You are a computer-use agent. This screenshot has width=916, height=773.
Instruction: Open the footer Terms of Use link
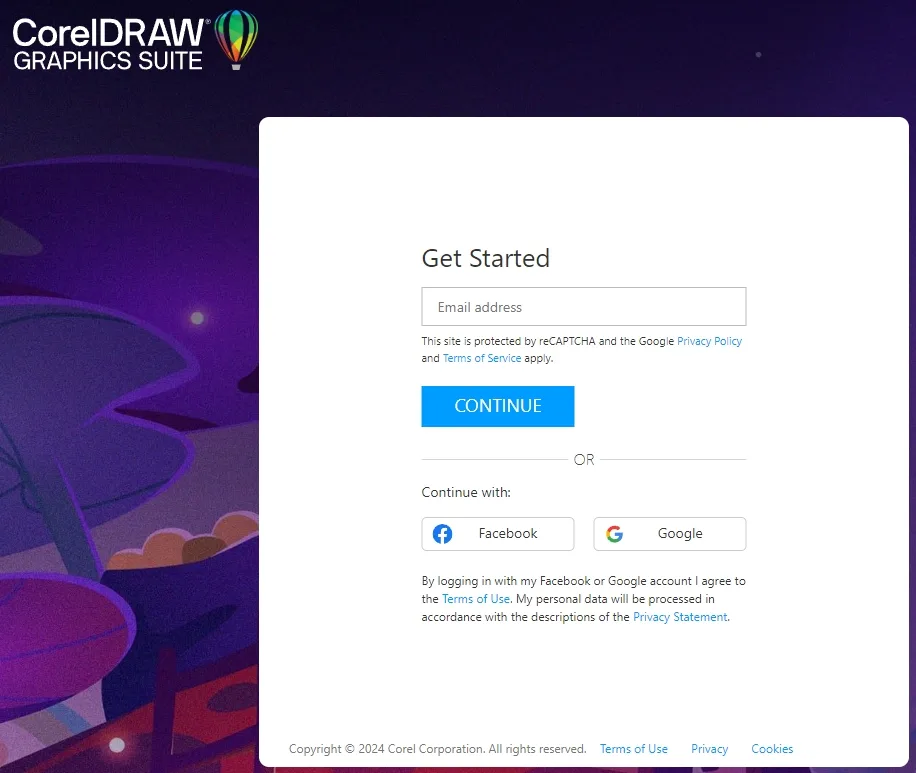634,748
